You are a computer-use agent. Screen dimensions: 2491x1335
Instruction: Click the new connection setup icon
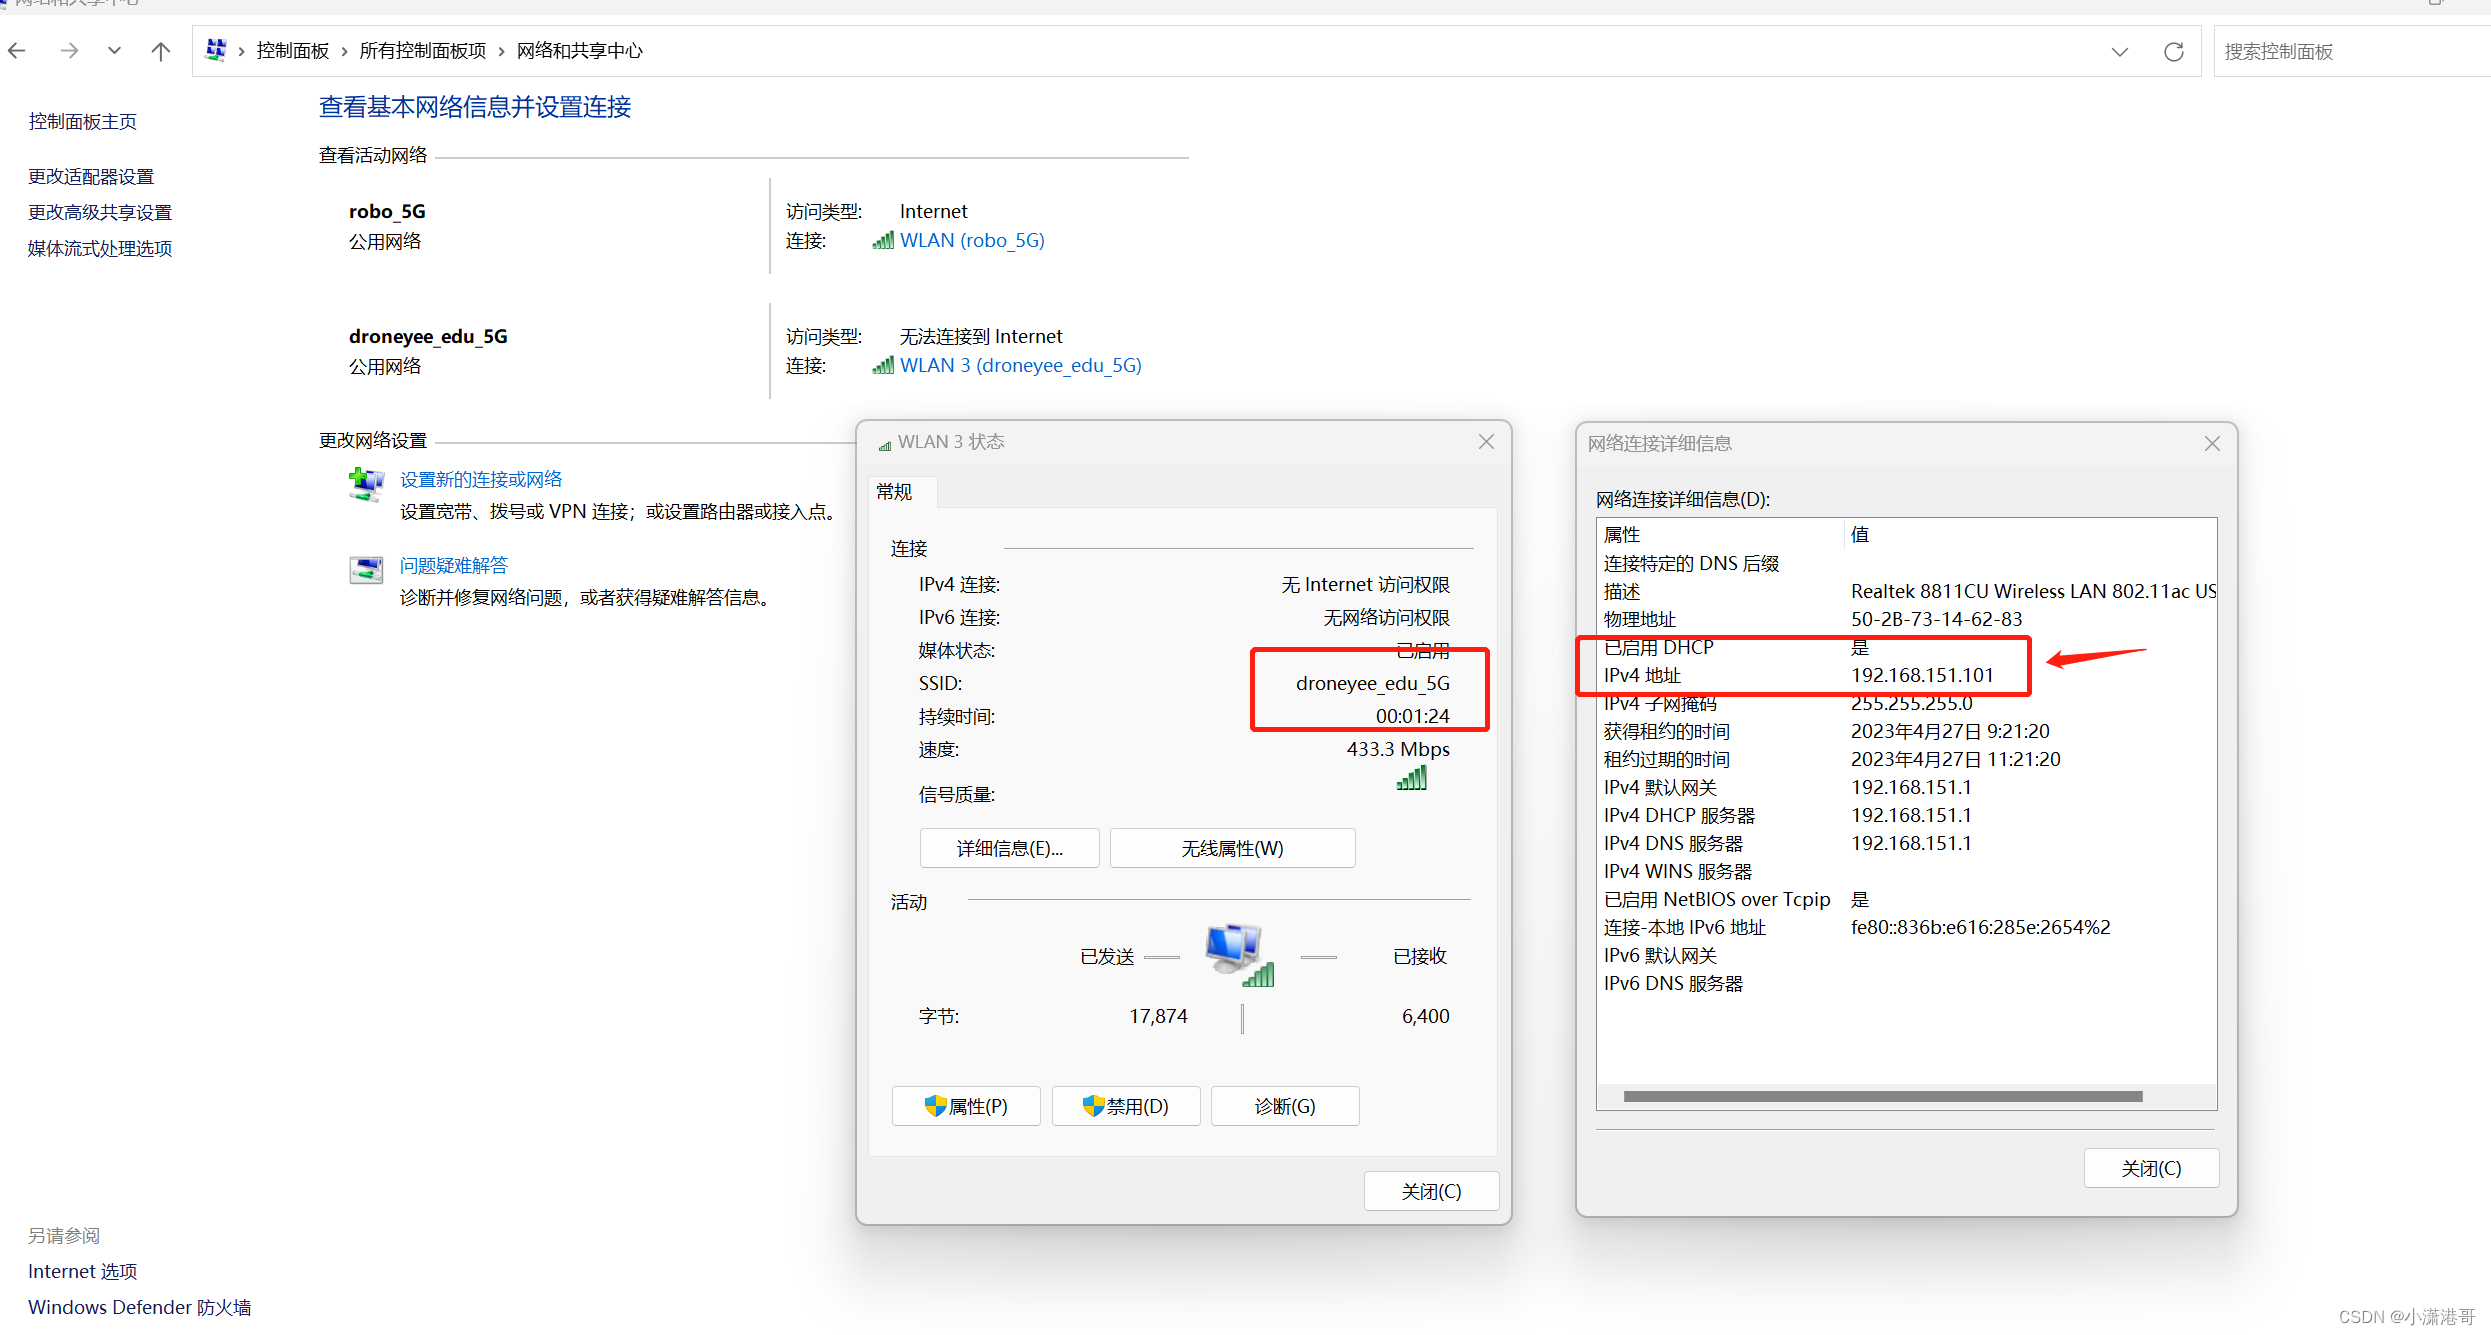[366, 484]
